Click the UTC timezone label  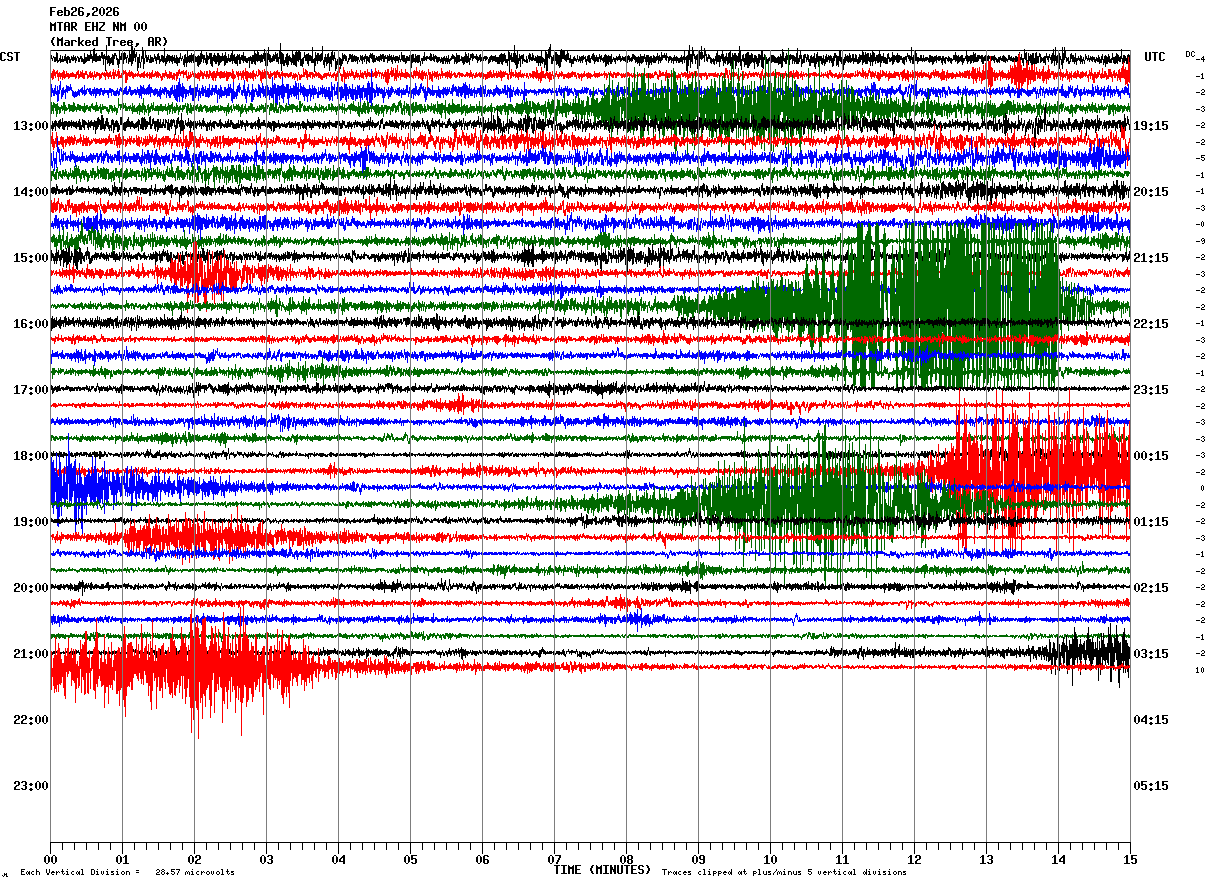coord(1155,57)
